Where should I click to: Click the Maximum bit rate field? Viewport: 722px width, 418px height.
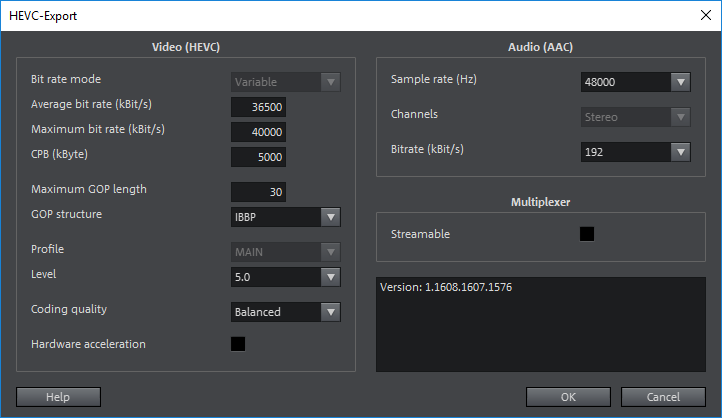(259, 132)
